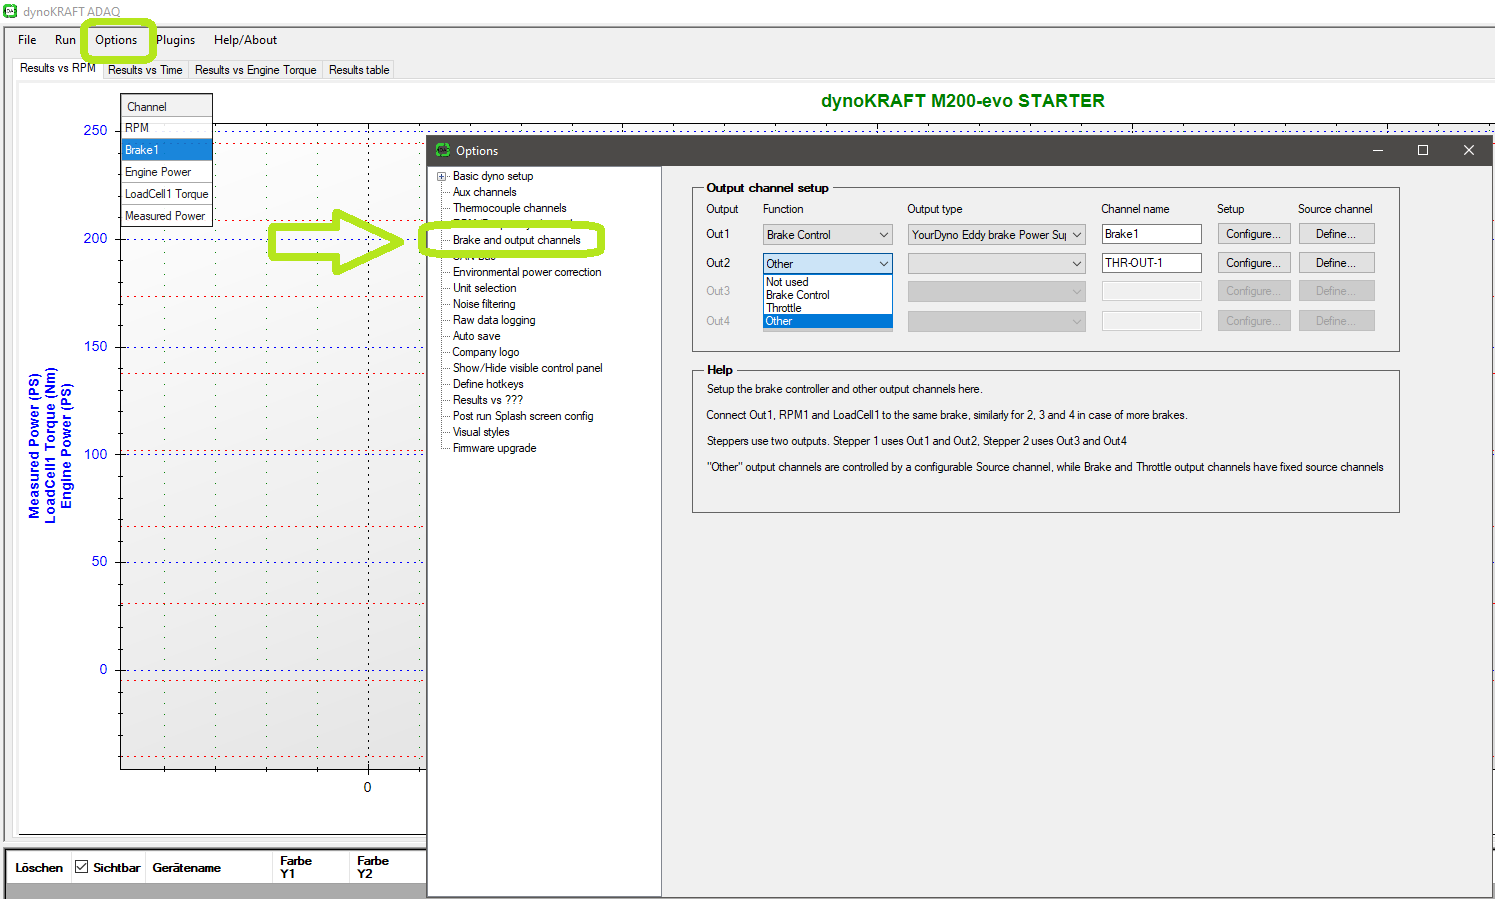Select Engine Power in the Channel list
Image resolution: width=1495 pixels, height=899 pixels.
pos(167,172)
